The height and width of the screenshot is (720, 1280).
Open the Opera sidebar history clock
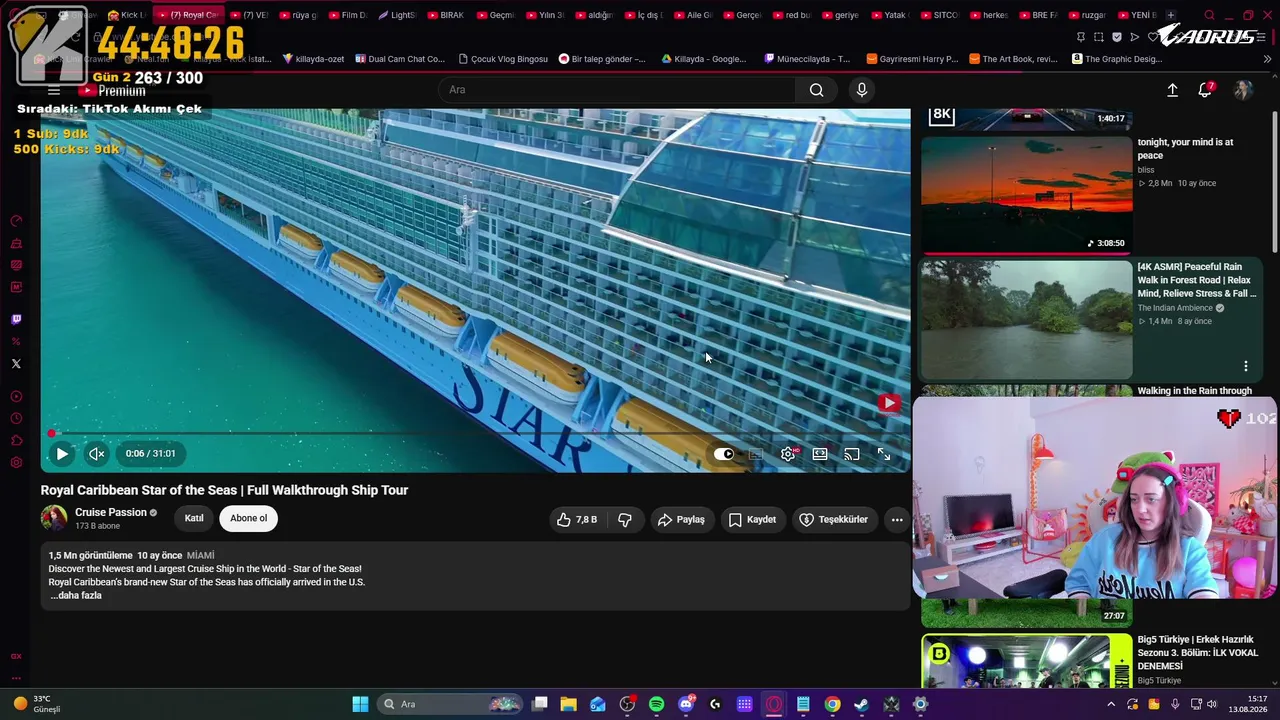coord(16,418)
